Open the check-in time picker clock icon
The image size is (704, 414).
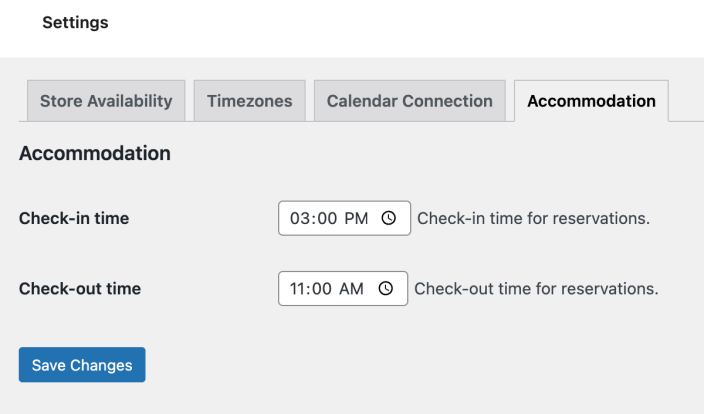(388, 218)
